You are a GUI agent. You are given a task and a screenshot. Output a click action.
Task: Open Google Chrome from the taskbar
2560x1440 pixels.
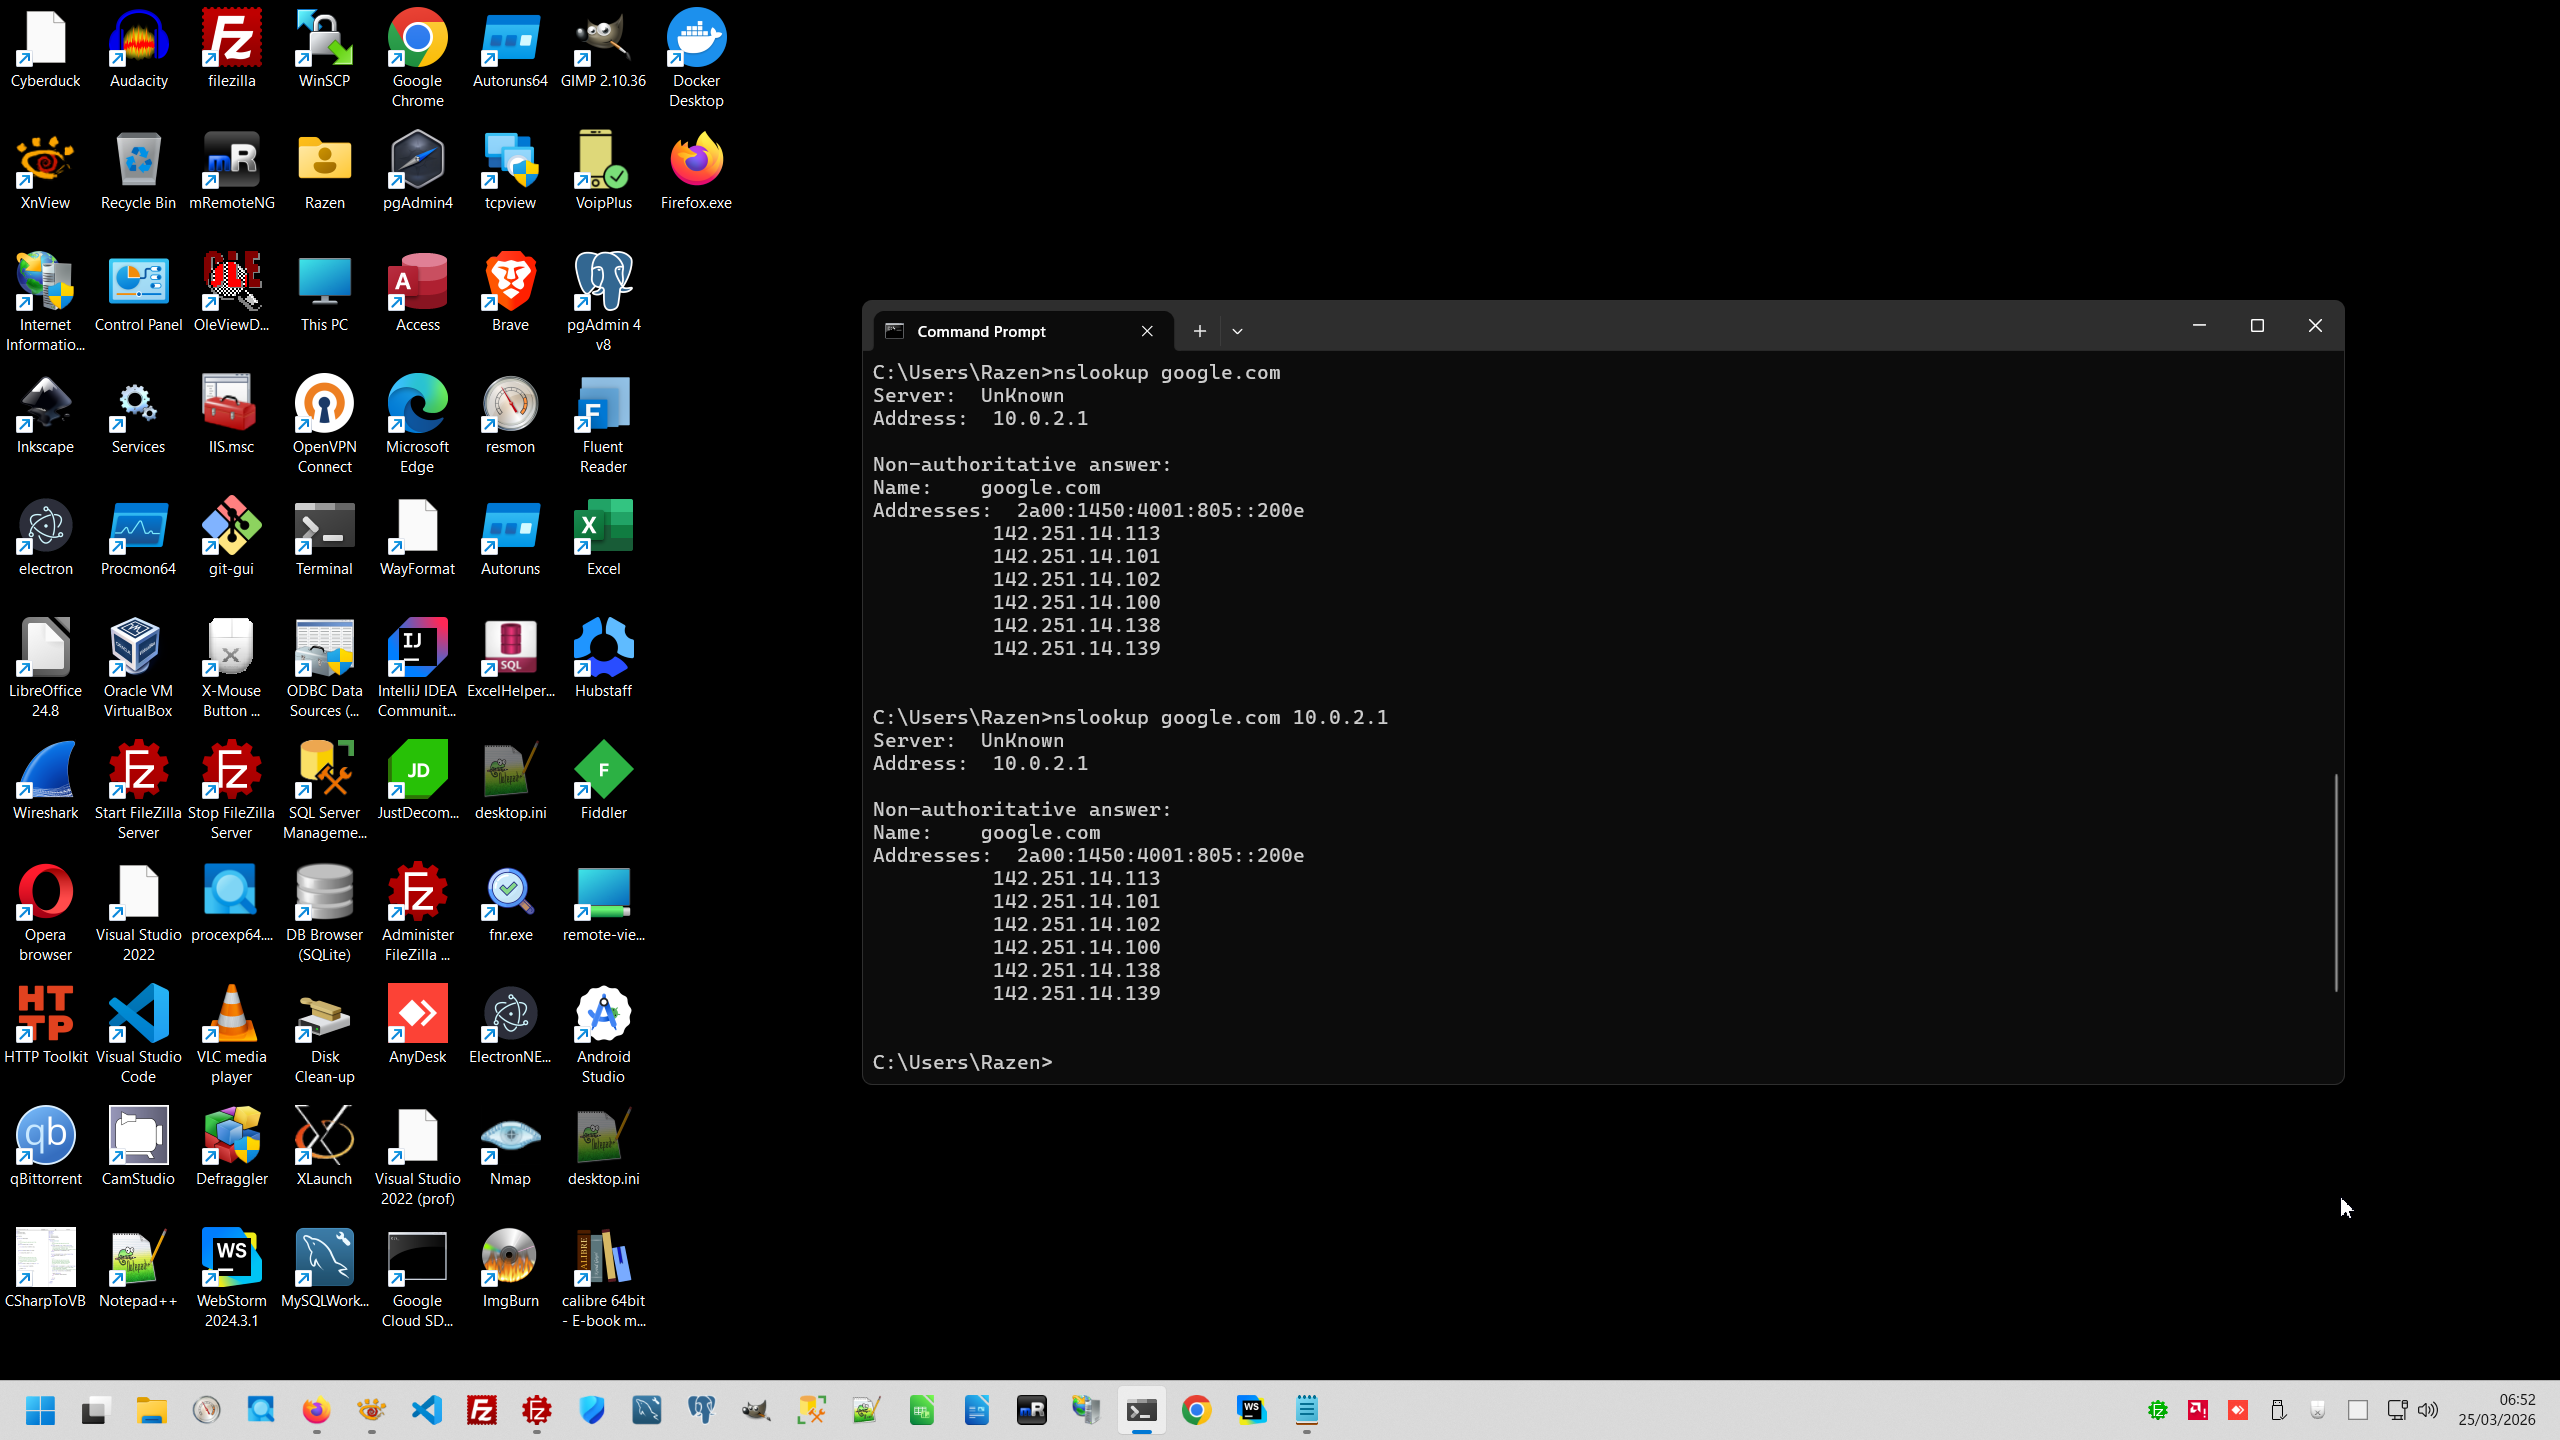point(1196,1410)
